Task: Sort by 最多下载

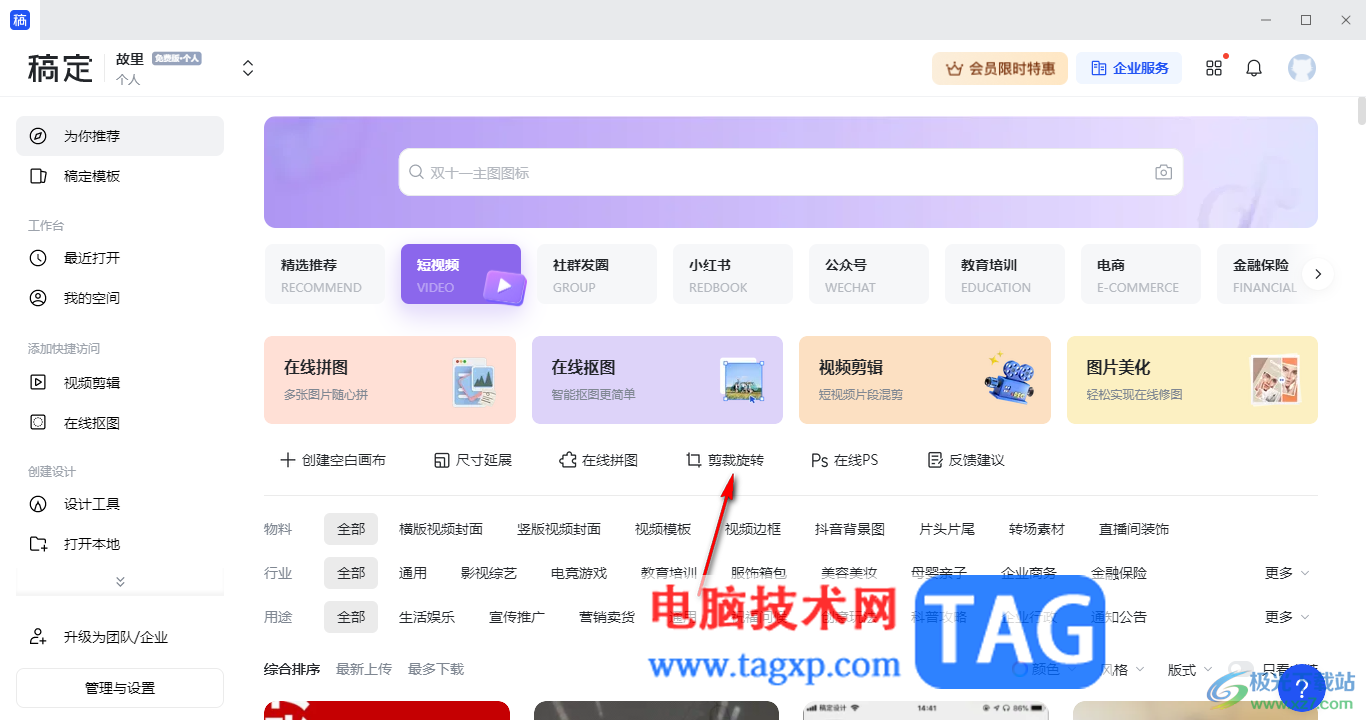Action: (x=436, y=669)
